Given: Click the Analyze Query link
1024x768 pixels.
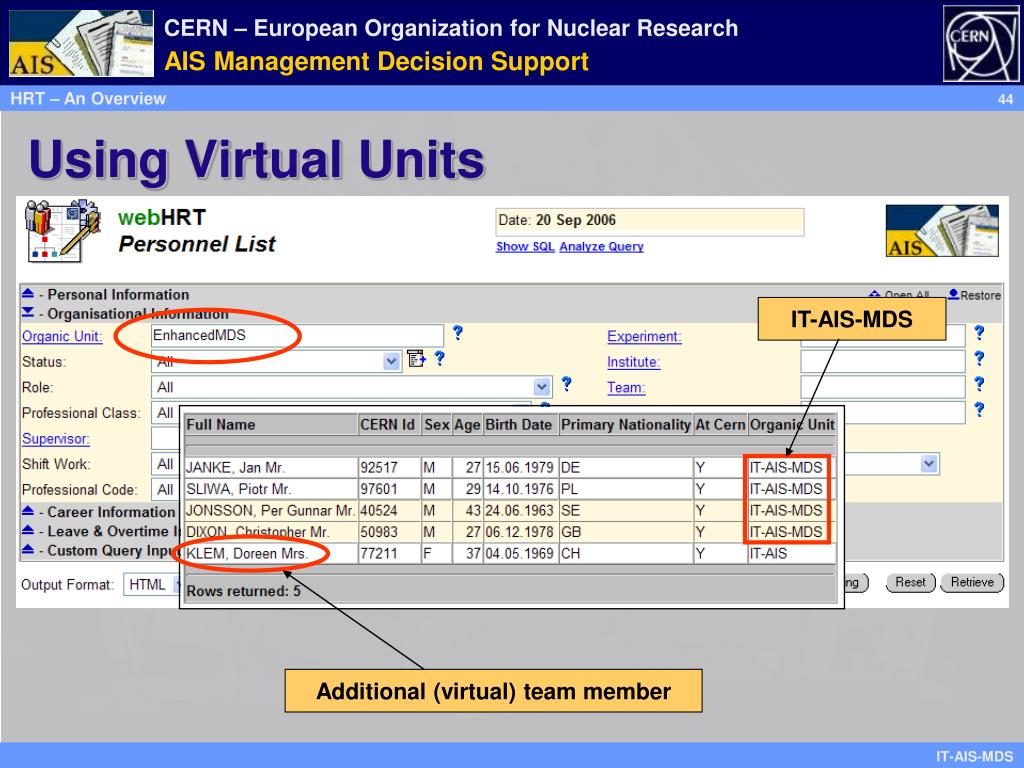Looking at the screenshot, I should pos(601,247).
